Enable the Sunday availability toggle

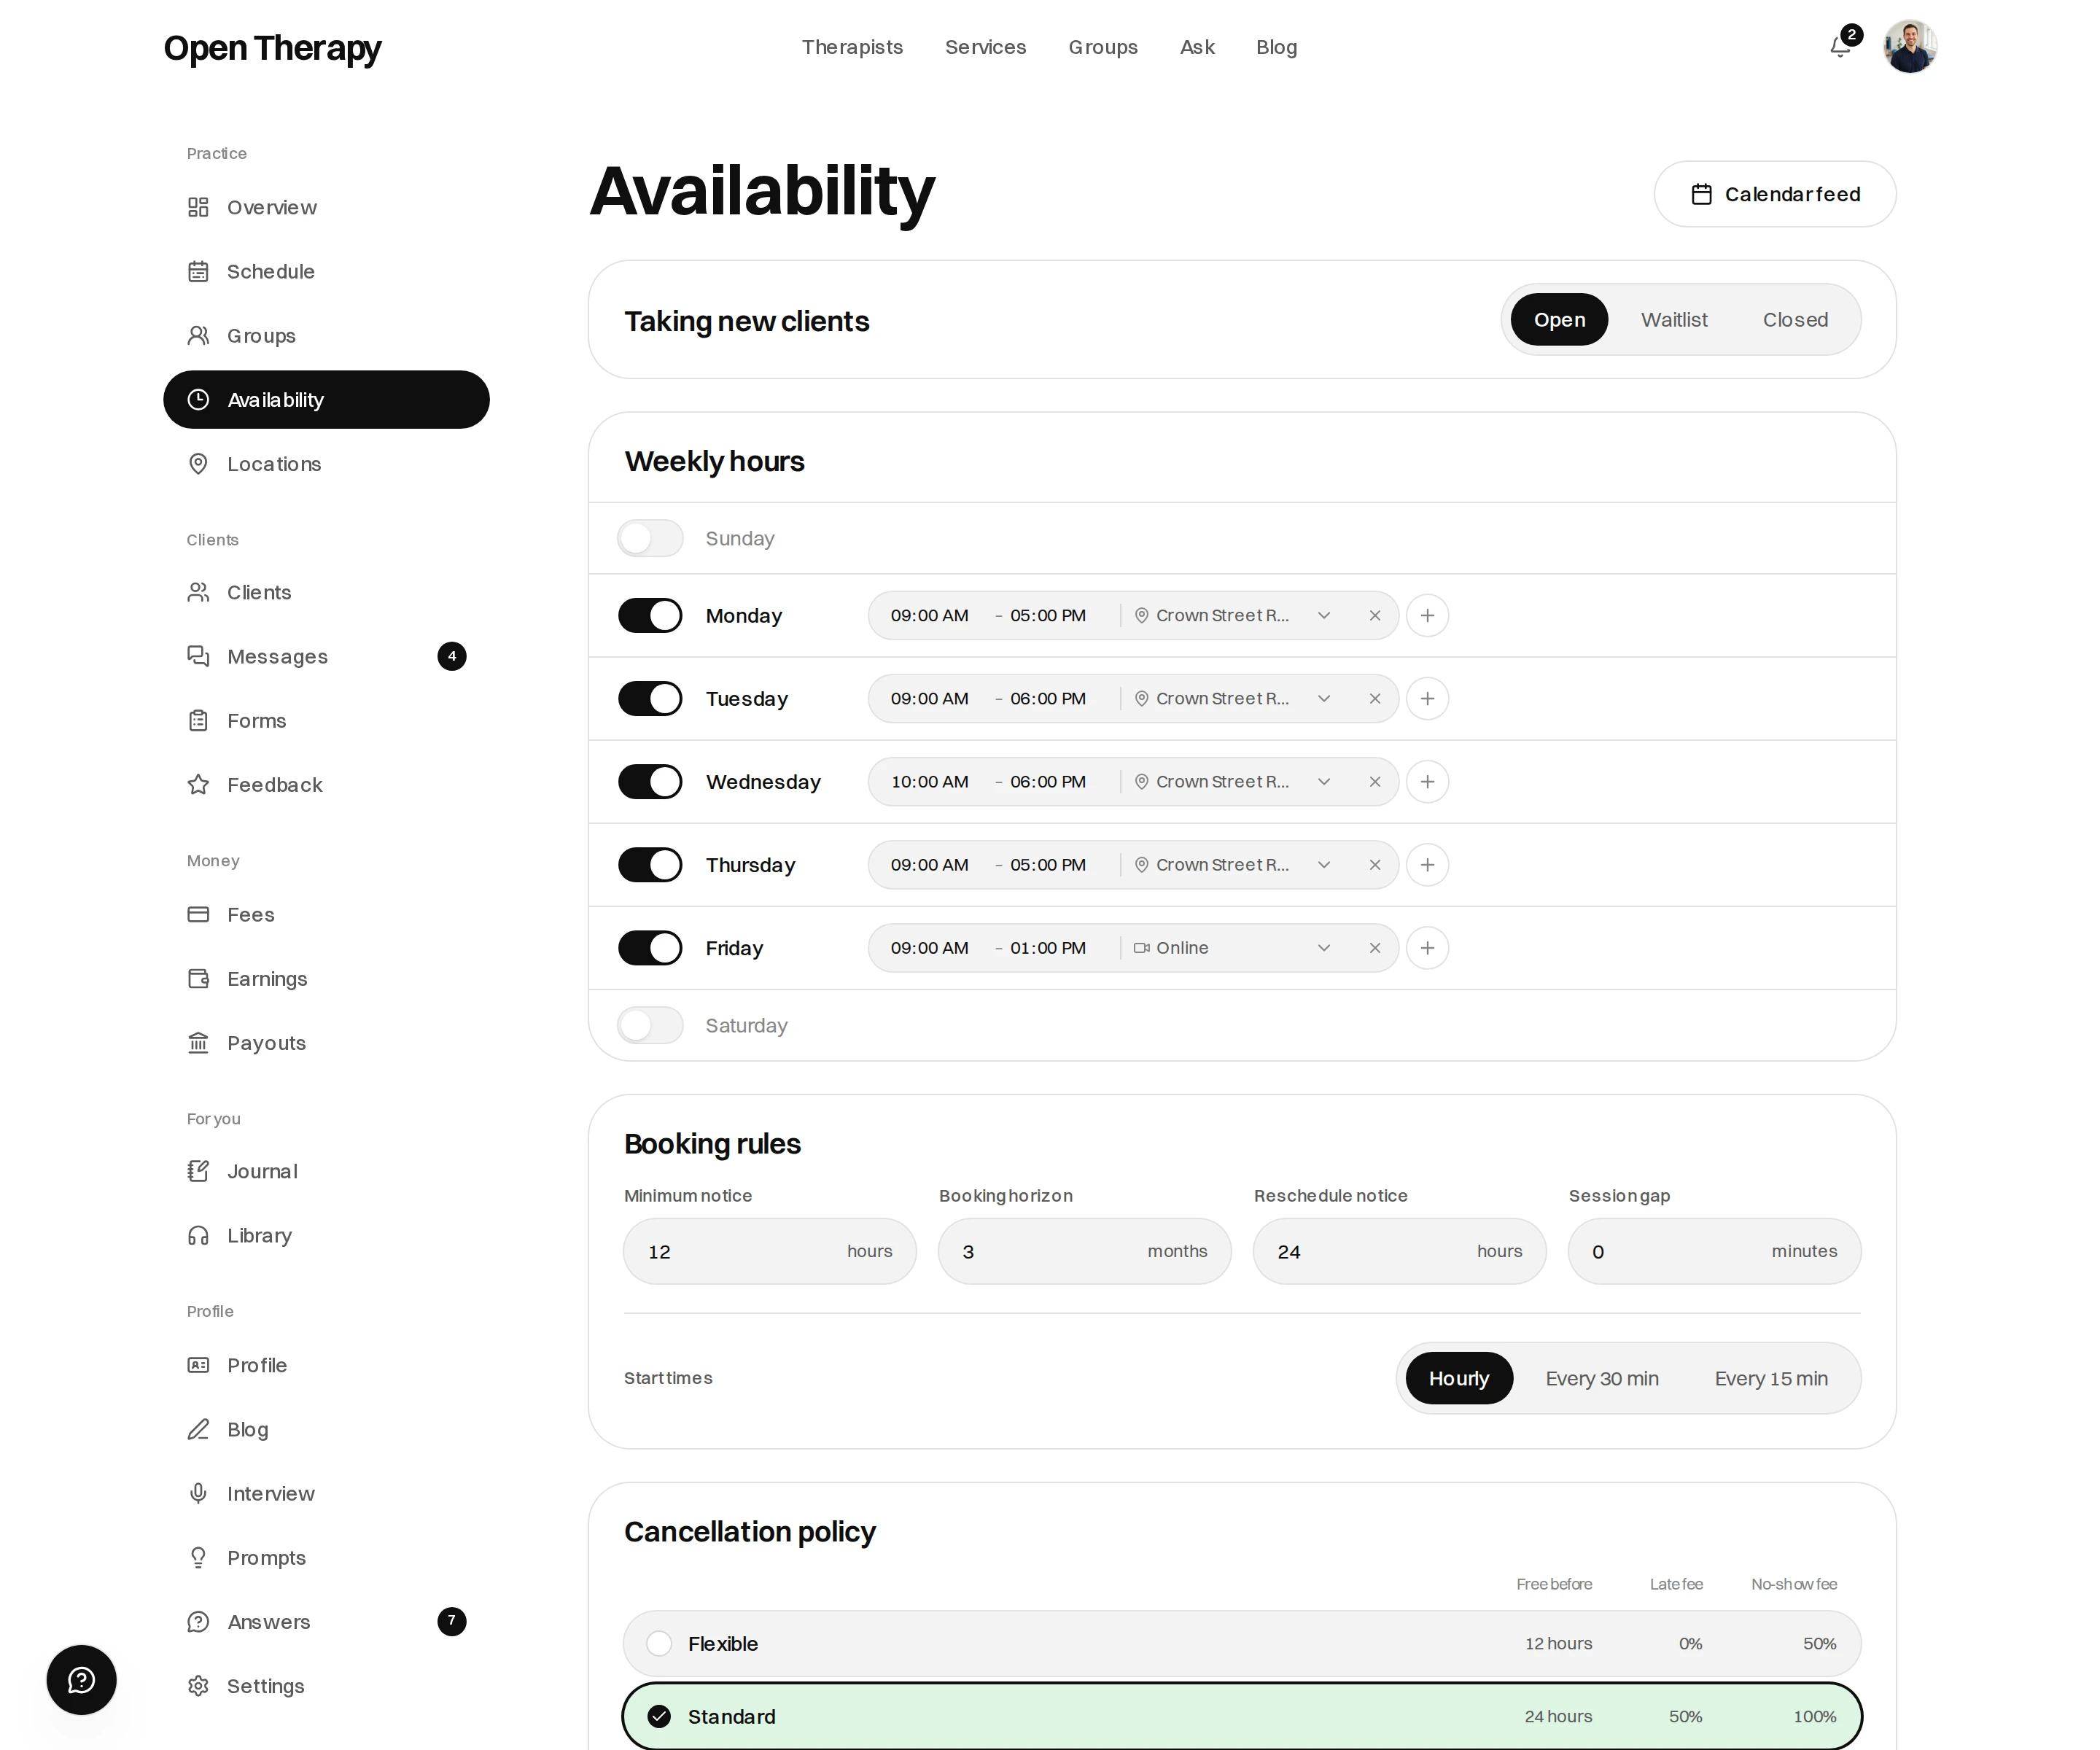pos(650,538)
